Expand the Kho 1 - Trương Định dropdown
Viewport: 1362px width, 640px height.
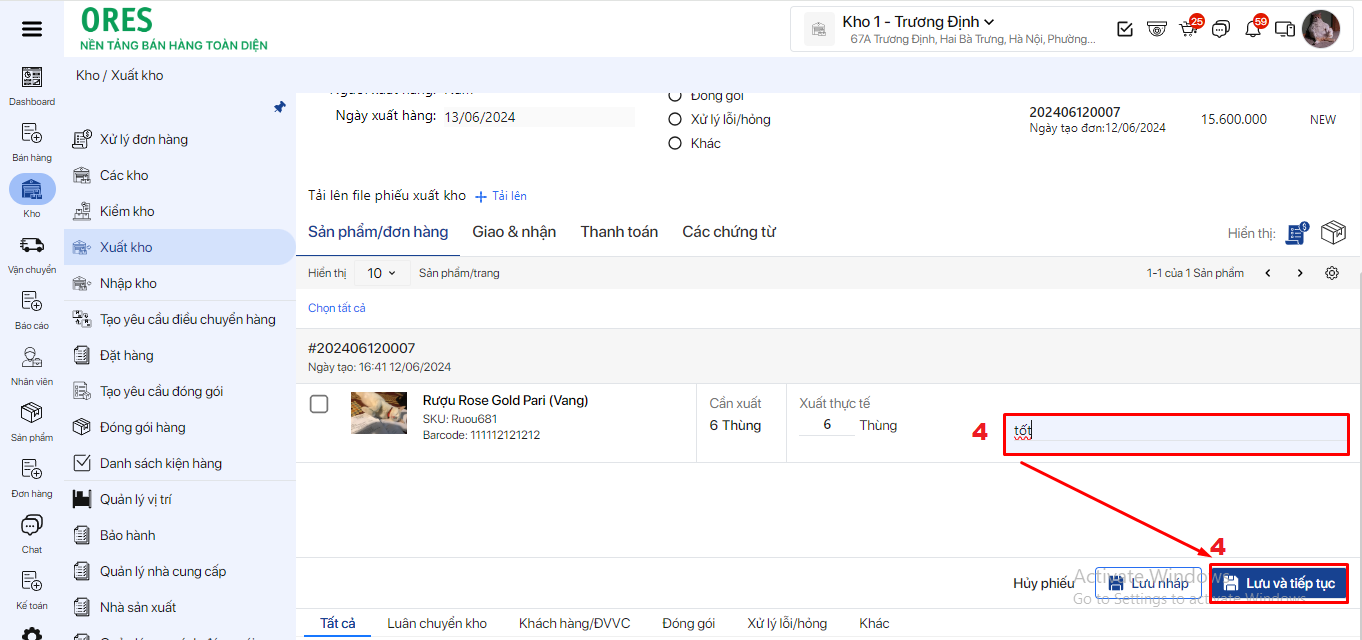click(918, 22)
